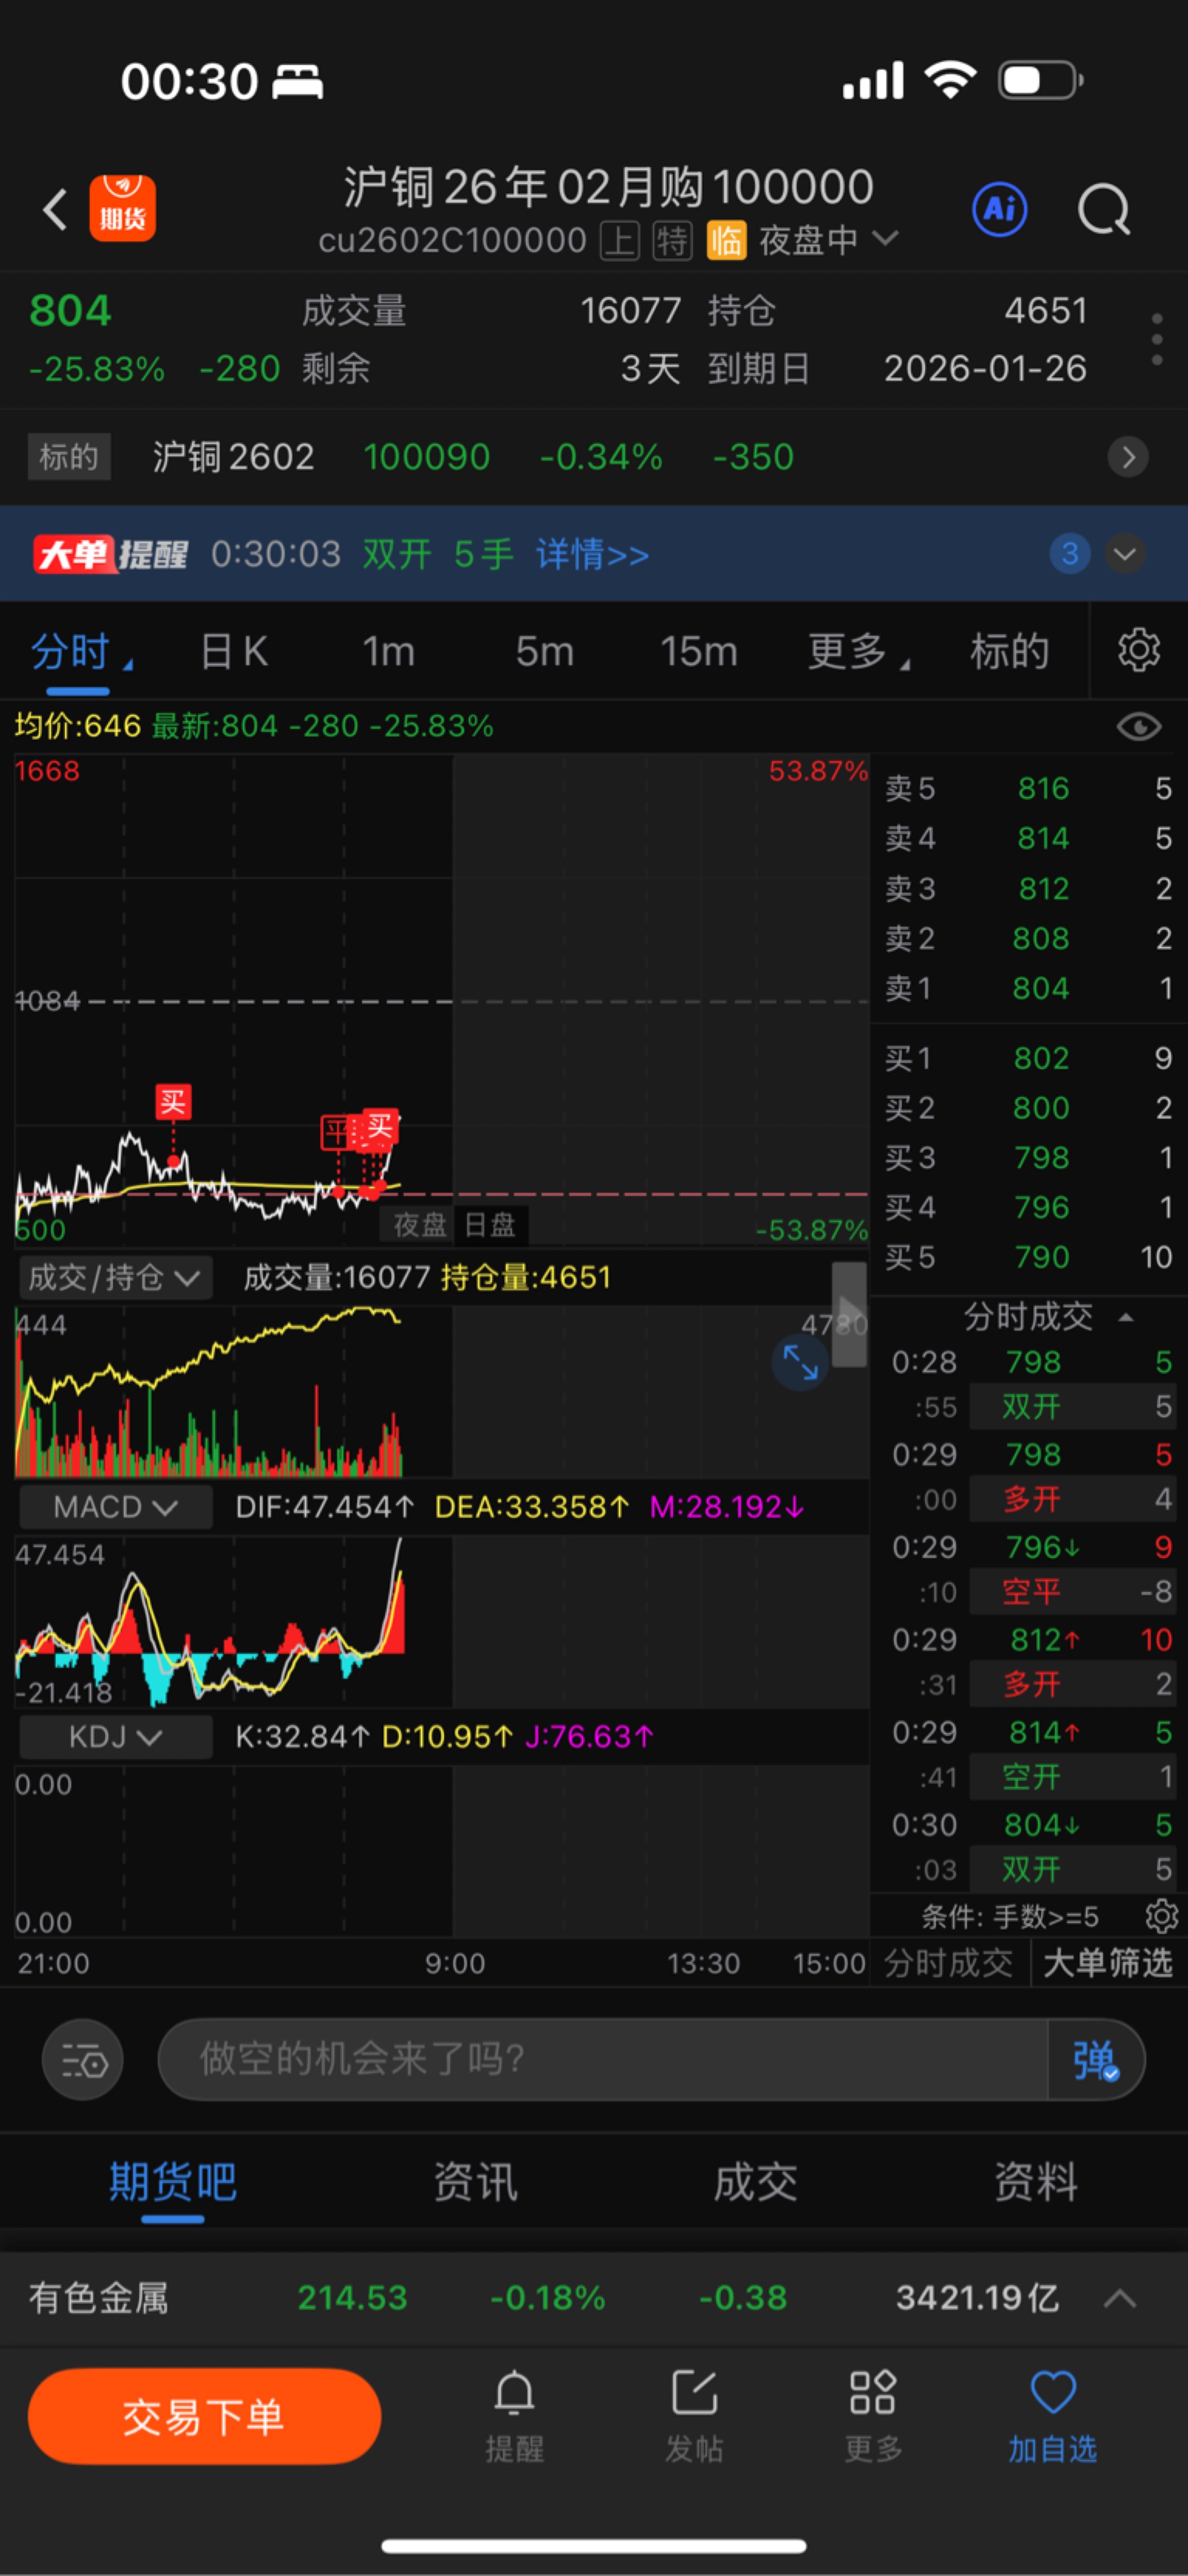Toggle the danmaku (弹) button
This screenshot has height=2576, width=1188.
1095,2060
